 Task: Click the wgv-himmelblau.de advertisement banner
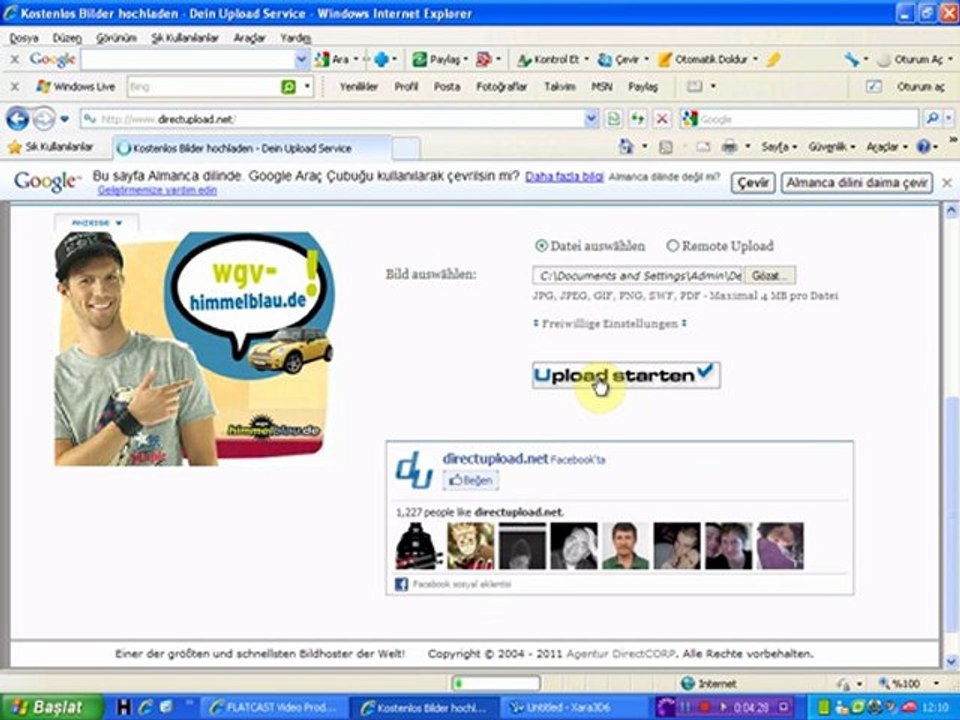(x=194, y=348)
